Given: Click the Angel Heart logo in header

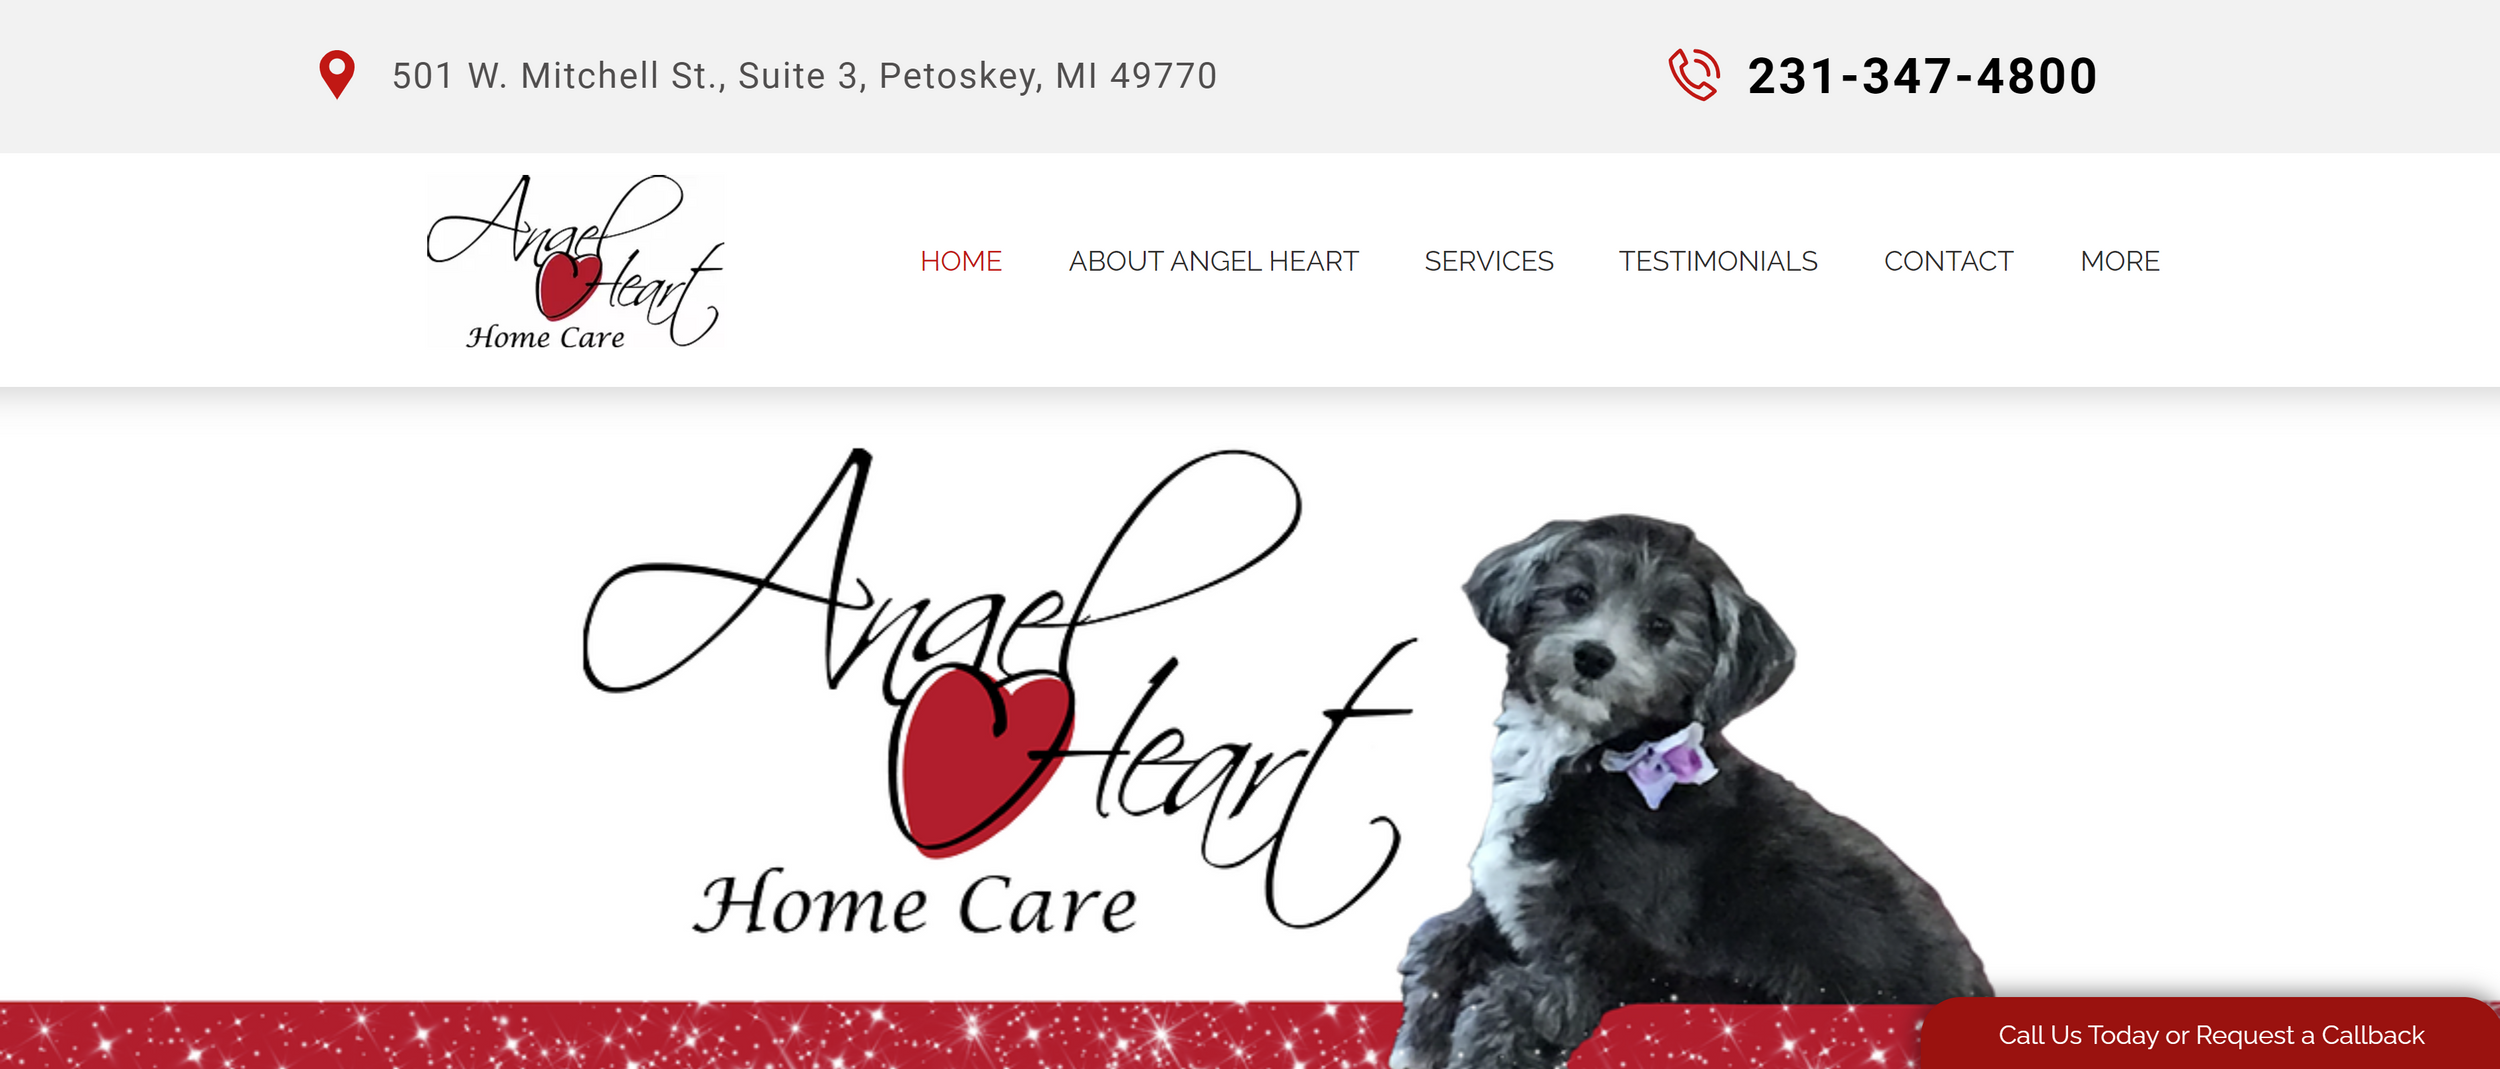Looking at the screenshot, I should click(574, 262).
